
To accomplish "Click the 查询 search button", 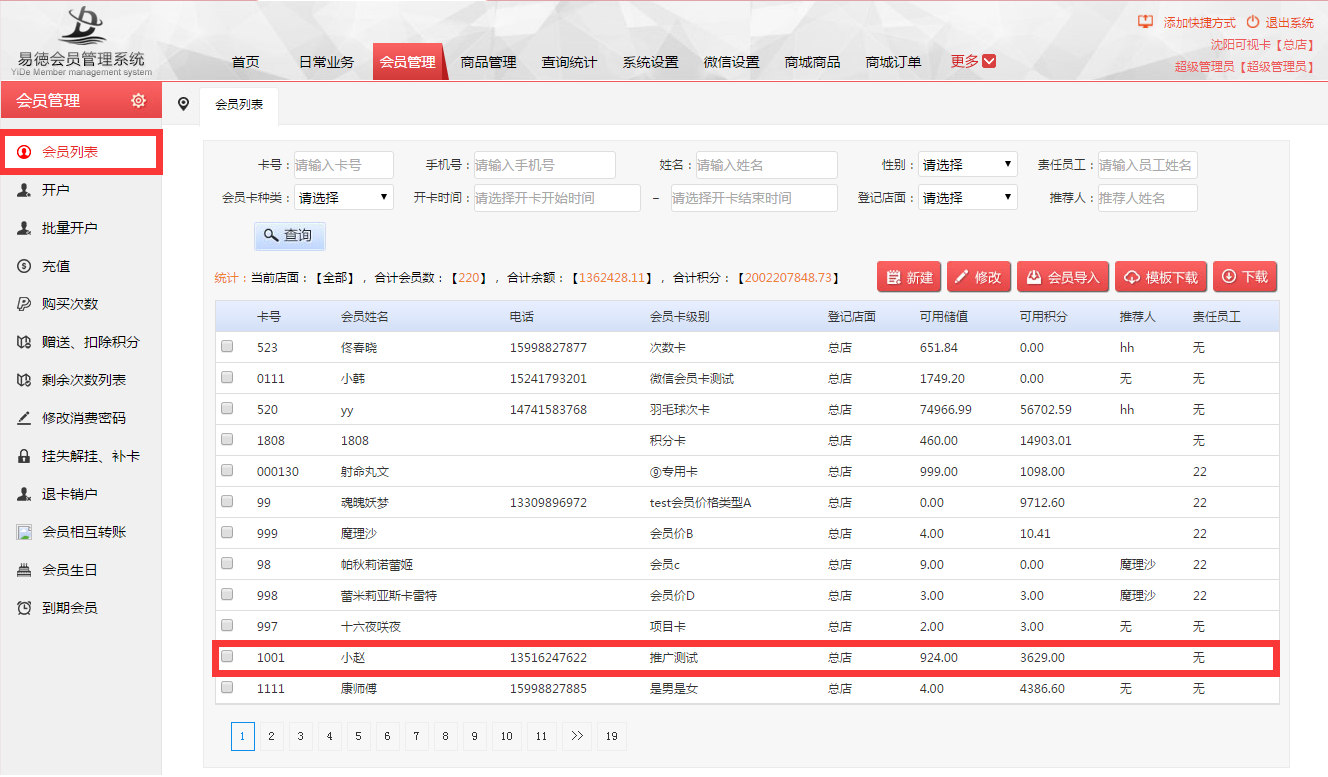I will pos(289,236).
